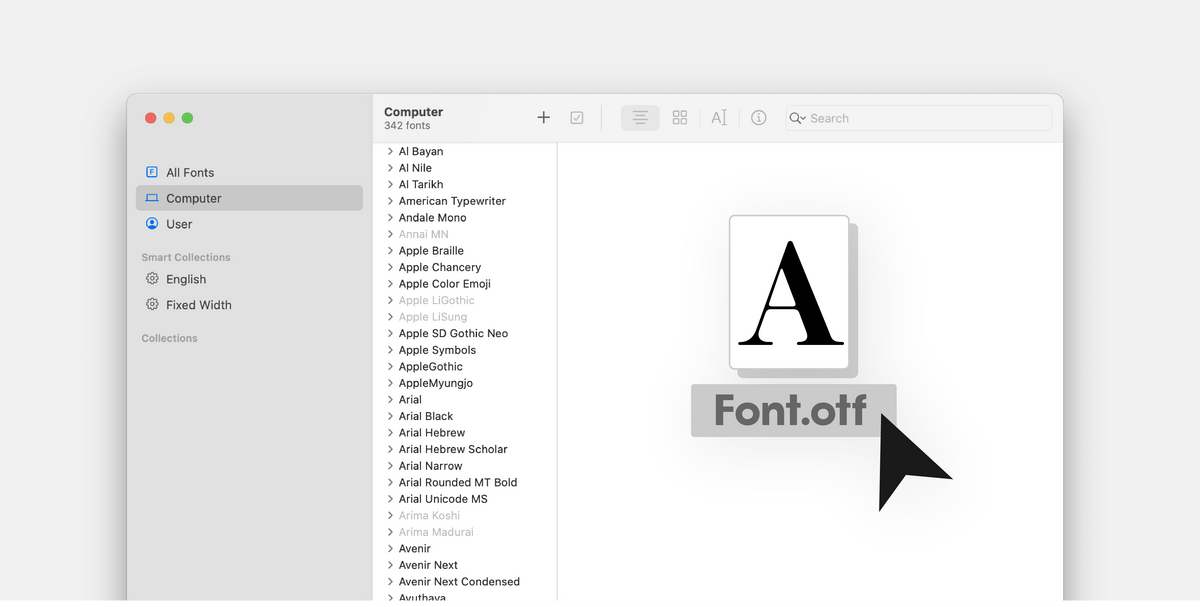Show font information icon

click(x=759, y=118)
